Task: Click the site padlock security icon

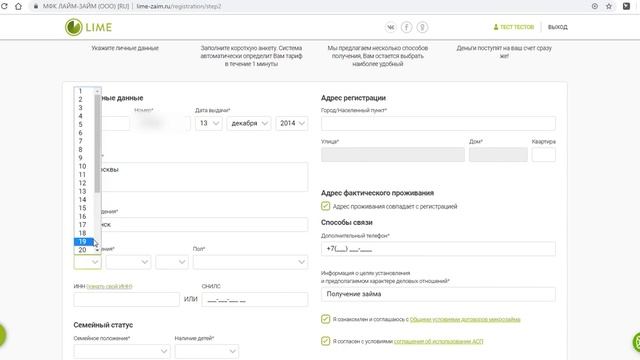Action: (36, 6)
